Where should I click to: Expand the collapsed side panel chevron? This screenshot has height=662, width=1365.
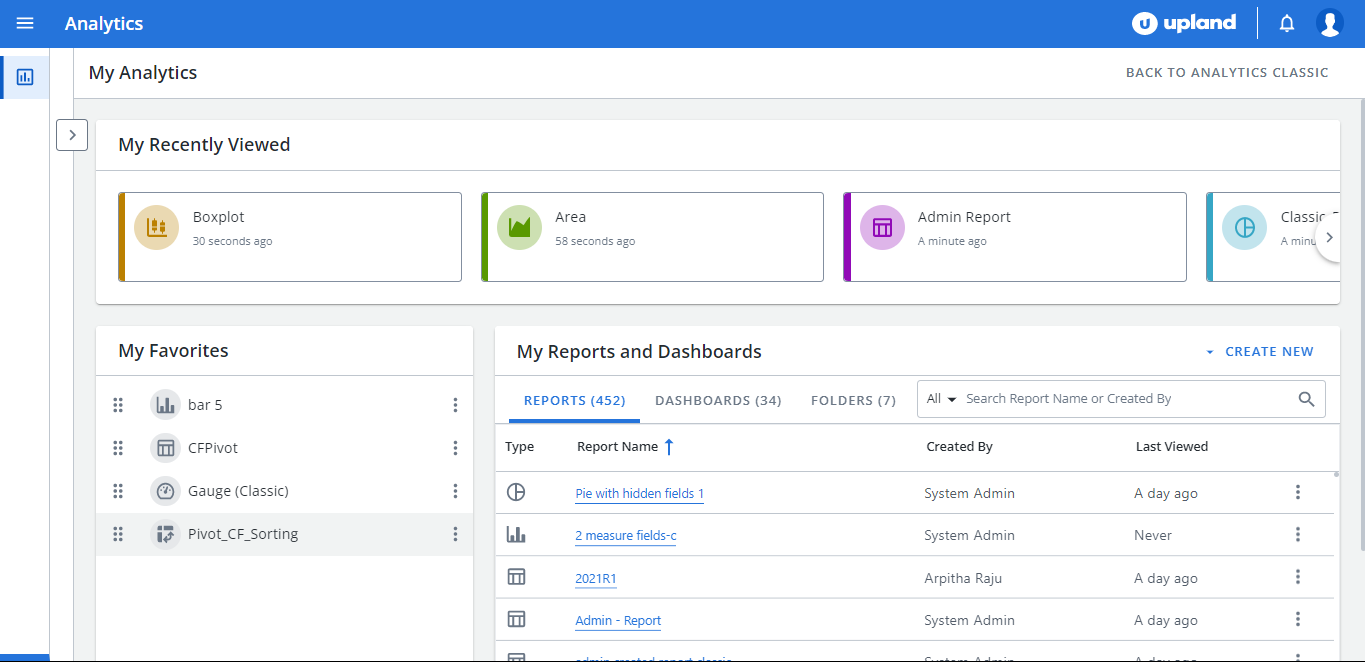72,135
